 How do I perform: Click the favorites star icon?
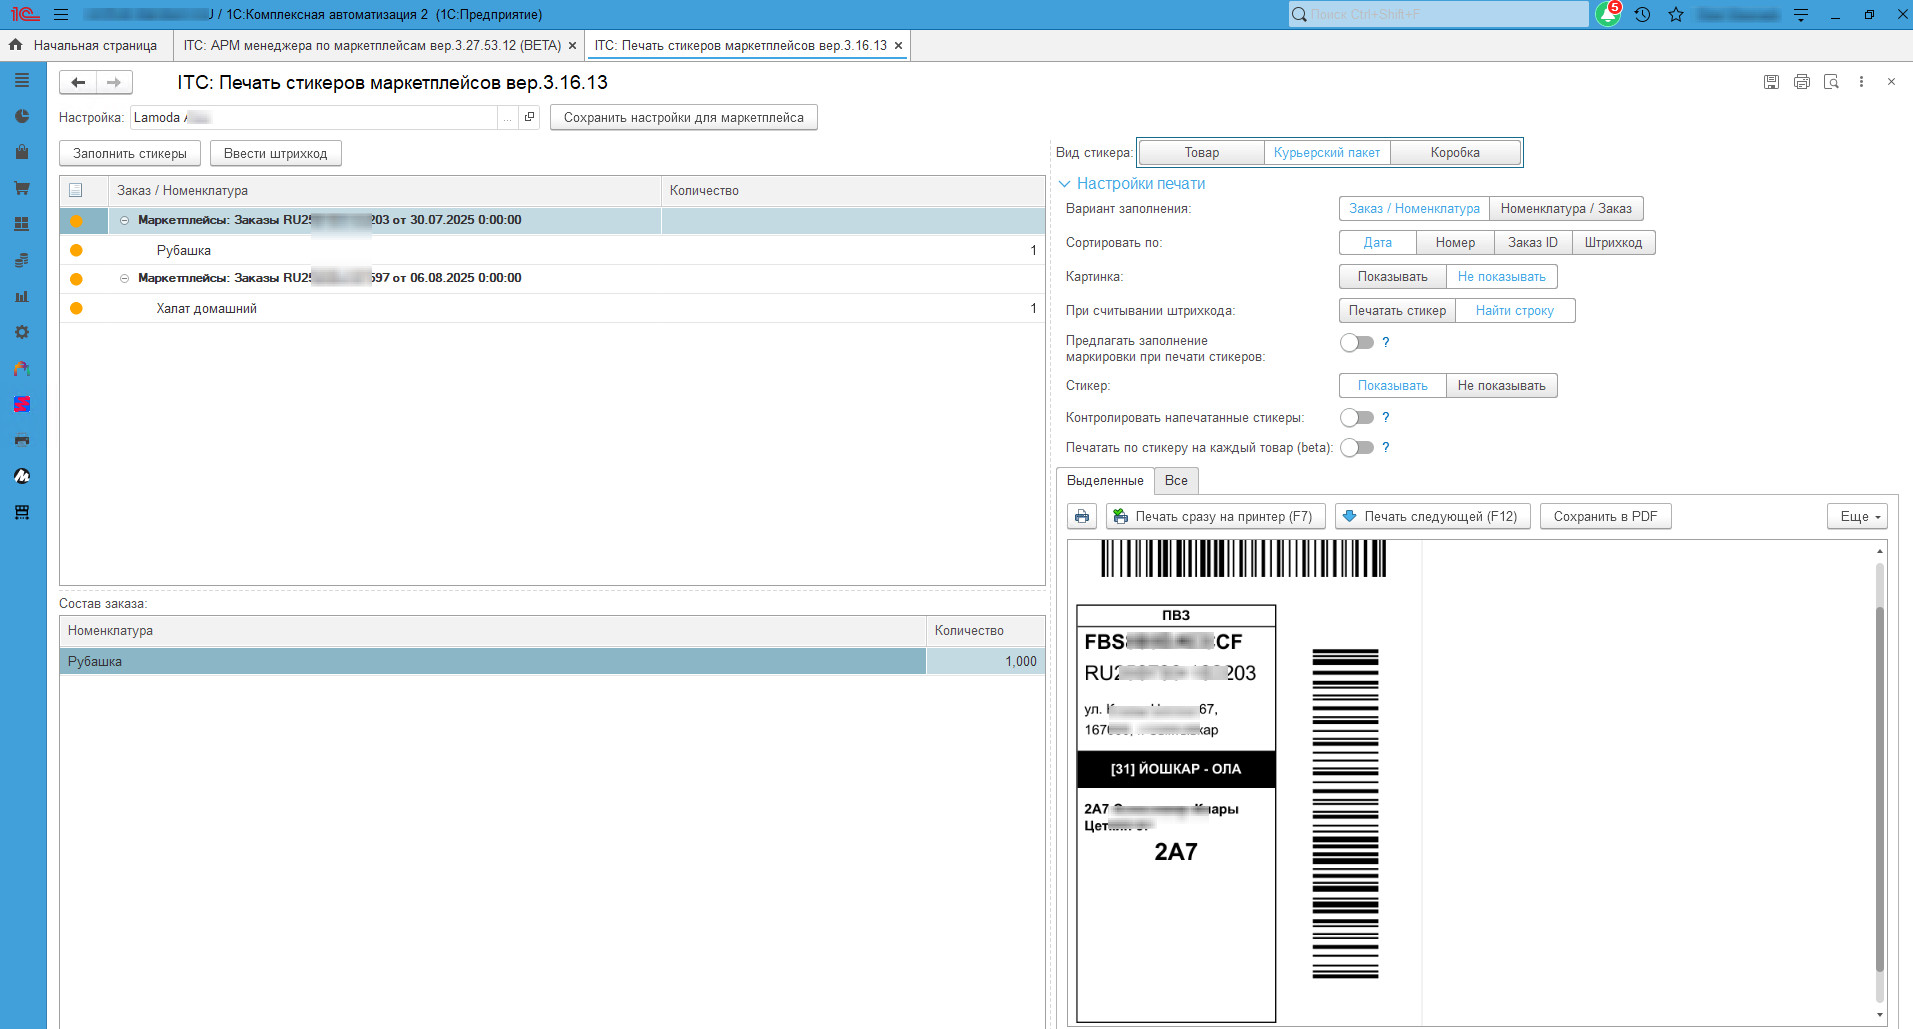1676,15
